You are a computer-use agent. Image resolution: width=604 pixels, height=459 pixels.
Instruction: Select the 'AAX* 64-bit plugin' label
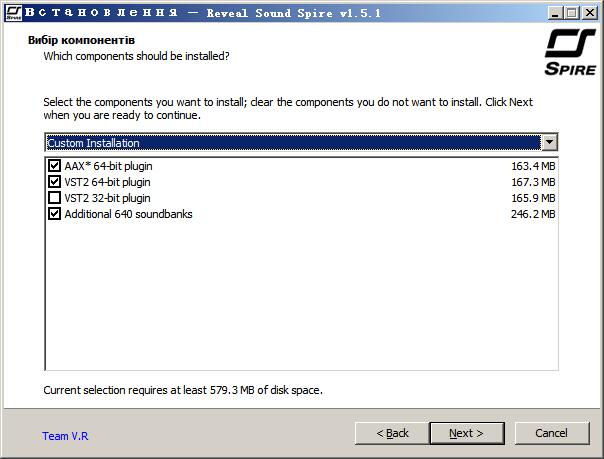(108, 166)
